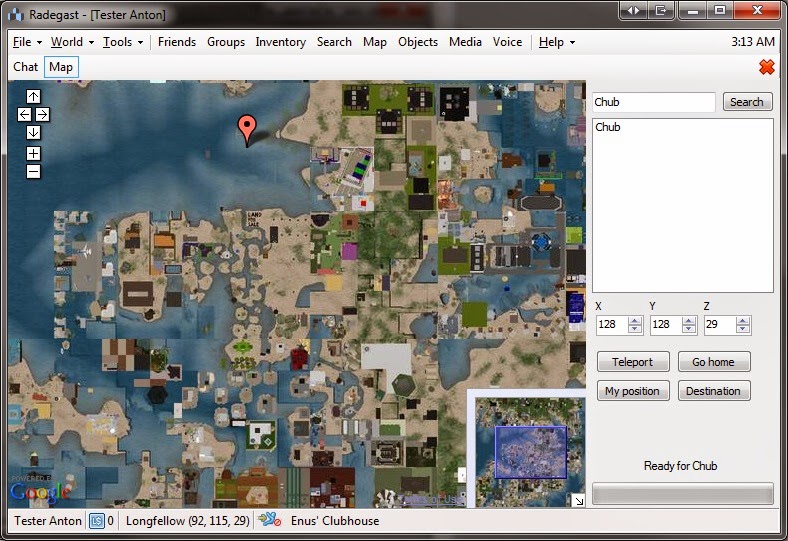Zoom in the map with the plus

pos(33,153)
